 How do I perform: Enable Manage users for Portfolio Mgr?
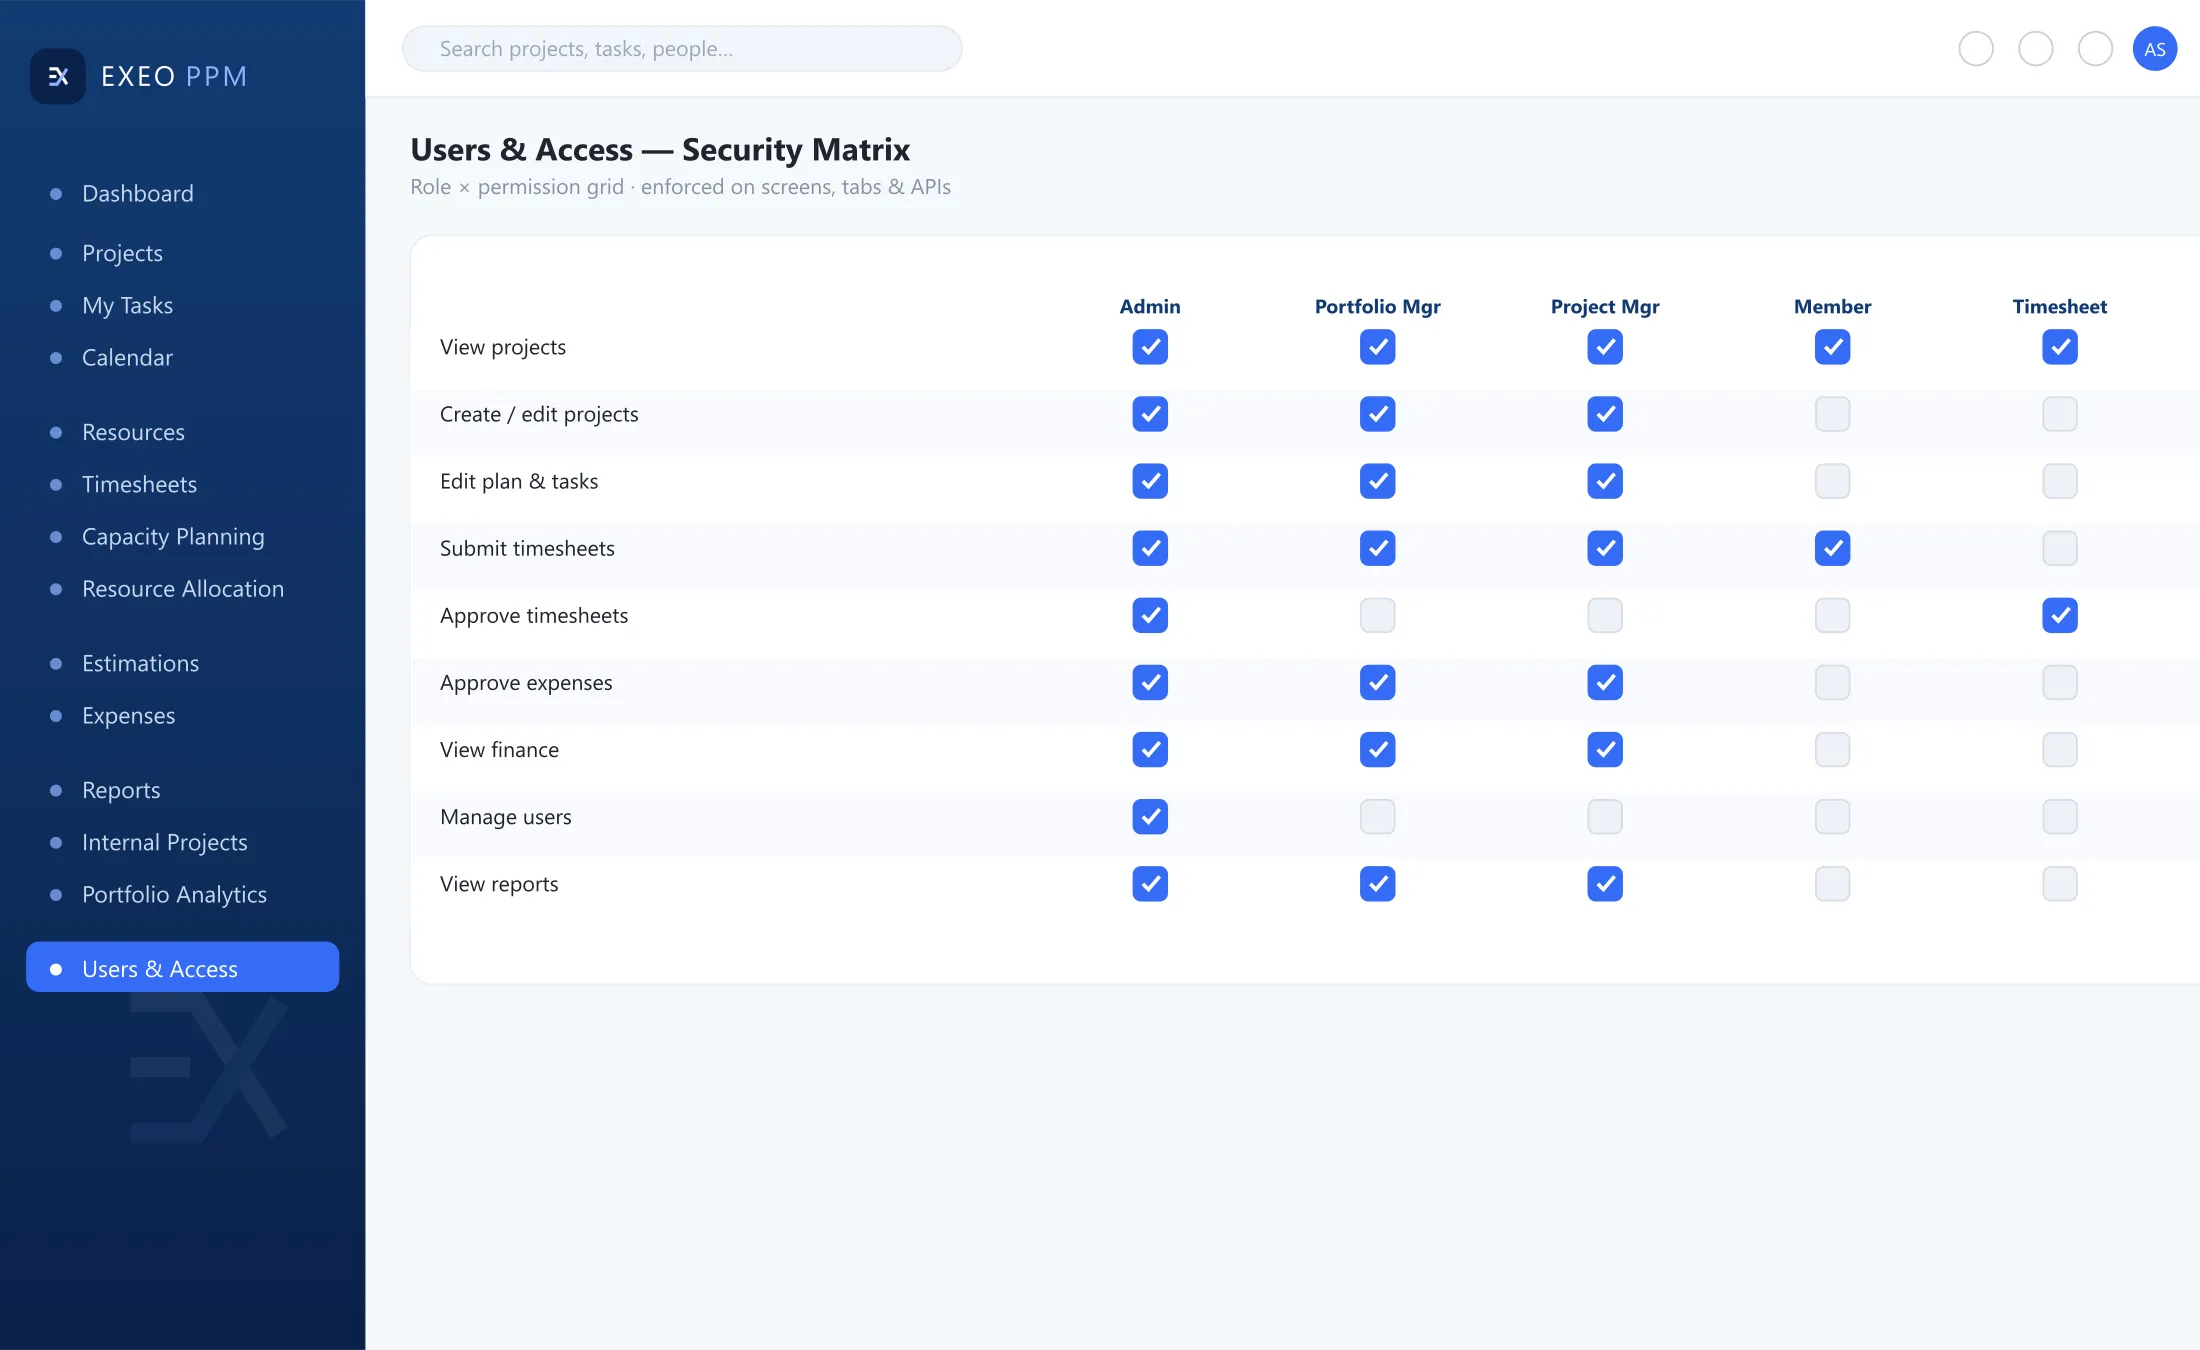(1377, 816)
